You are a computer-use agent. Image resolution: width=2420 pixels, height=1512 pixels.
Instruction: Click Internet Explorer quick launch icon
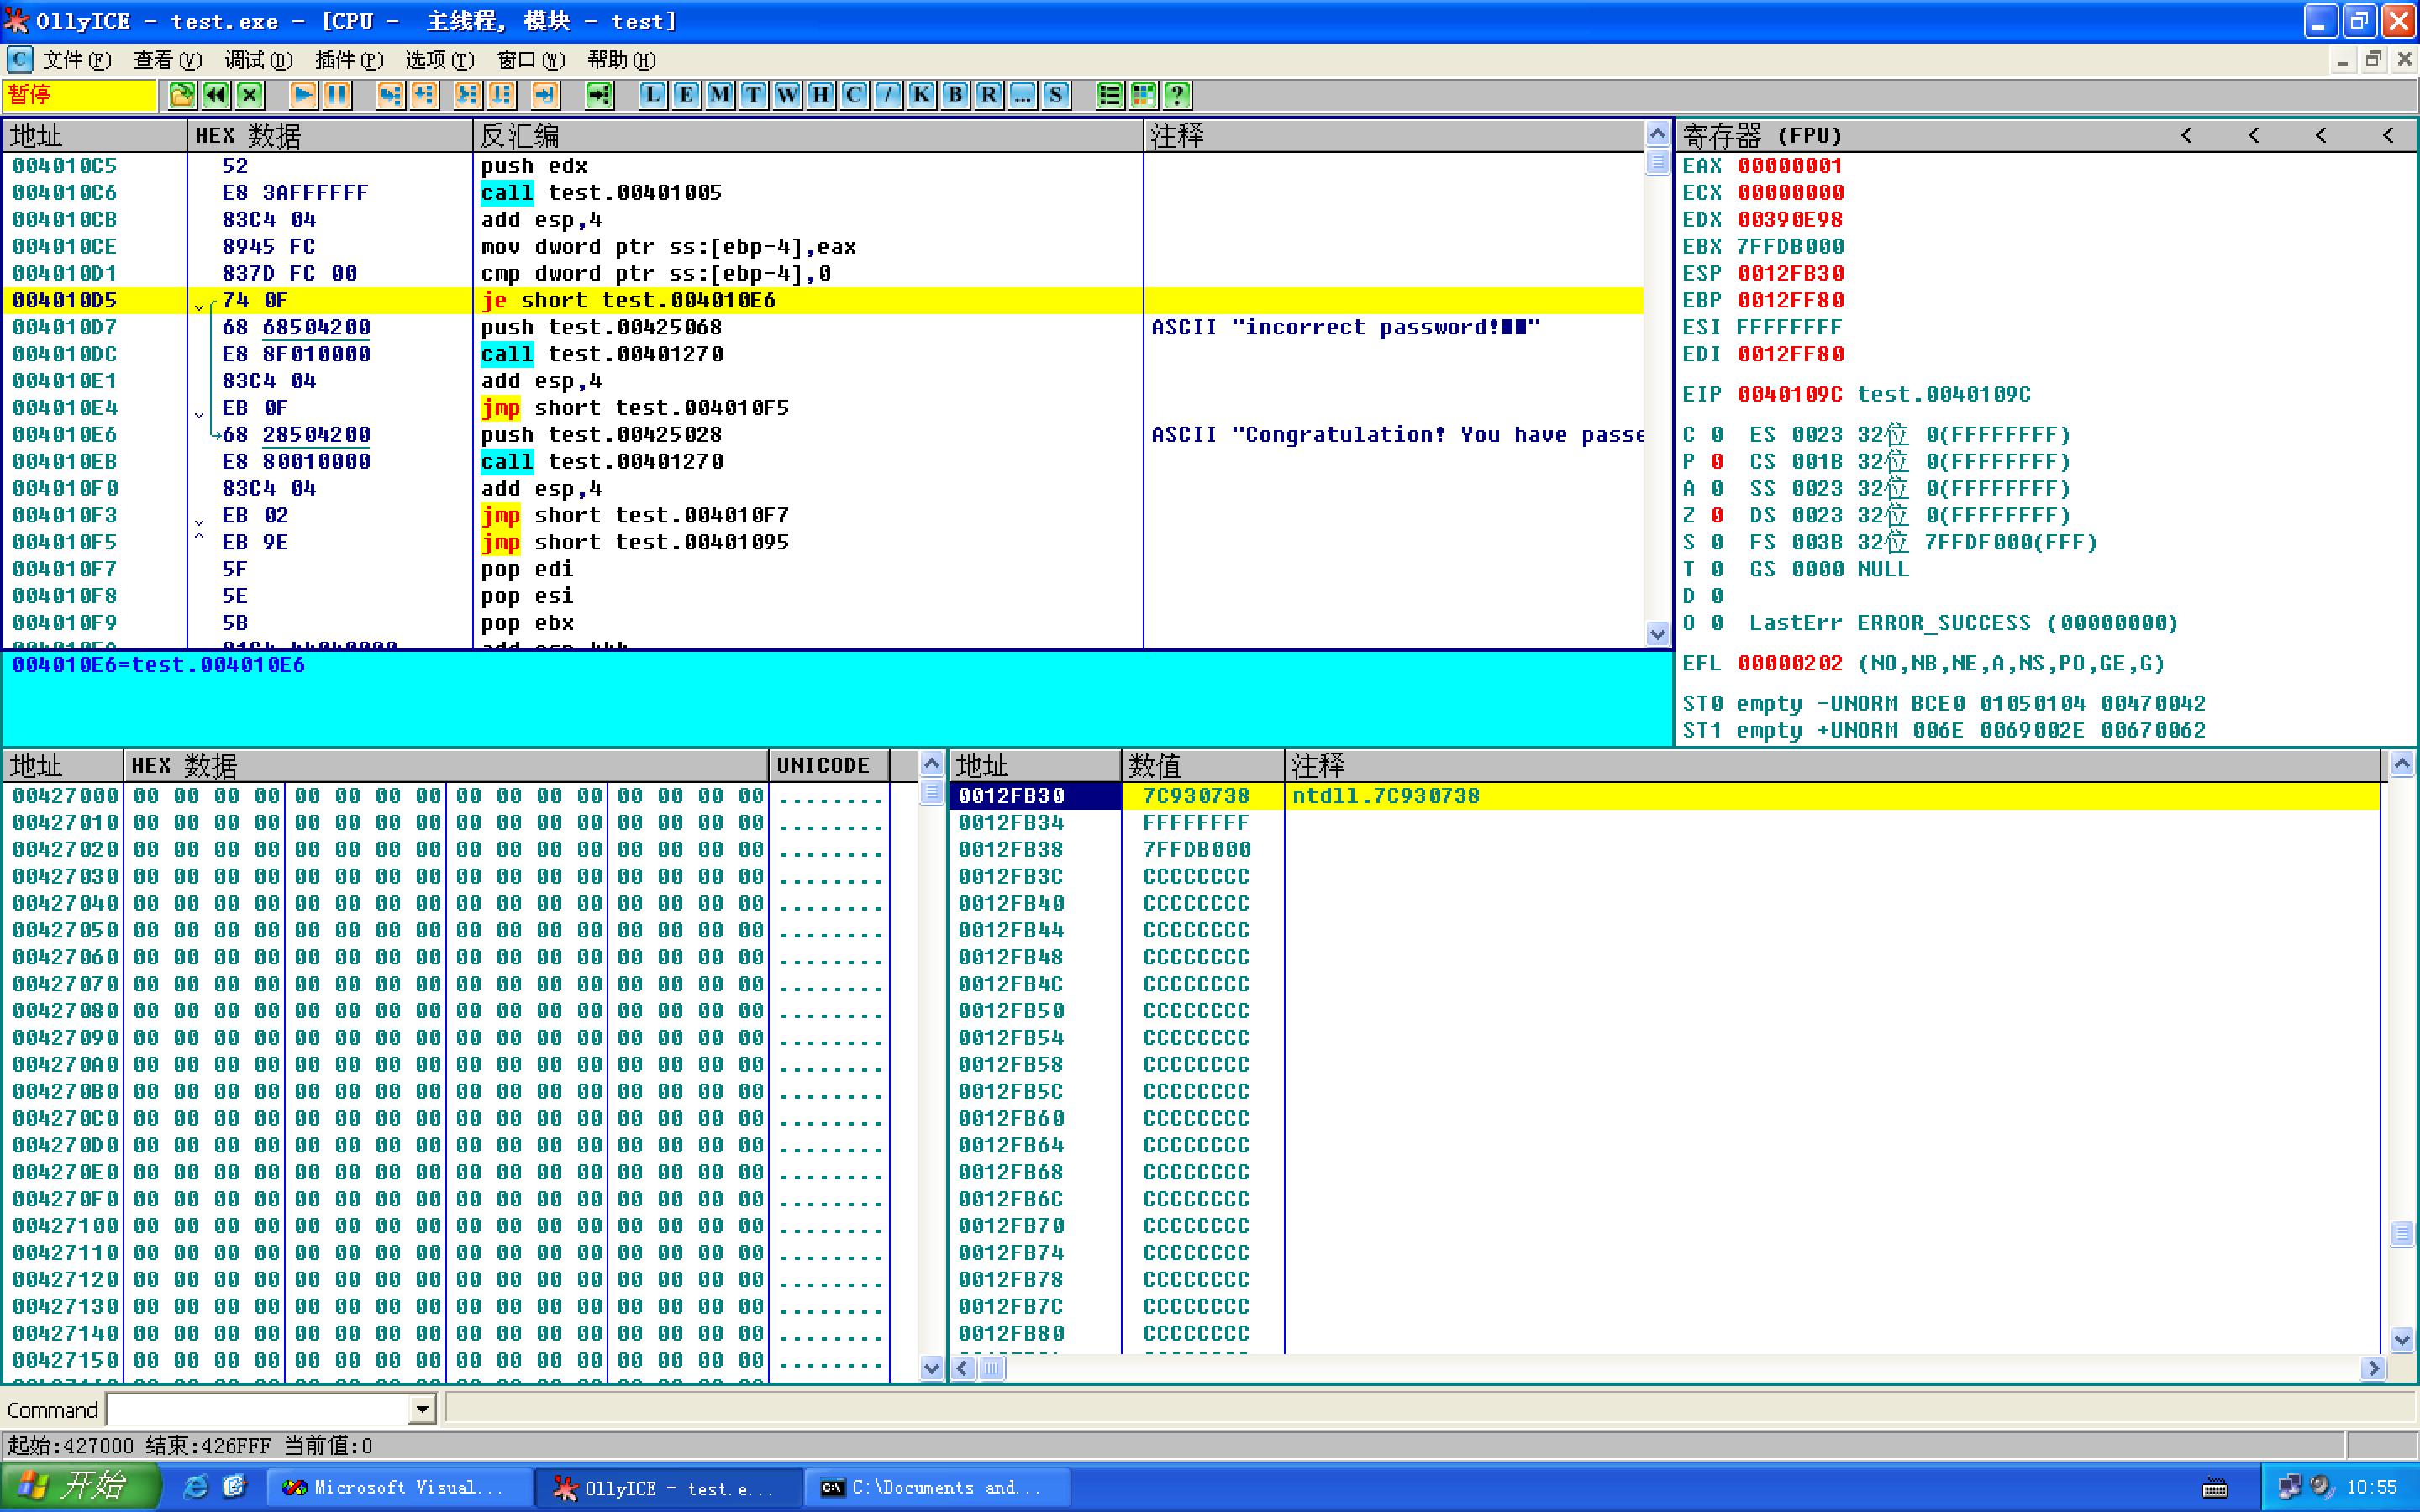(196, 1487)
